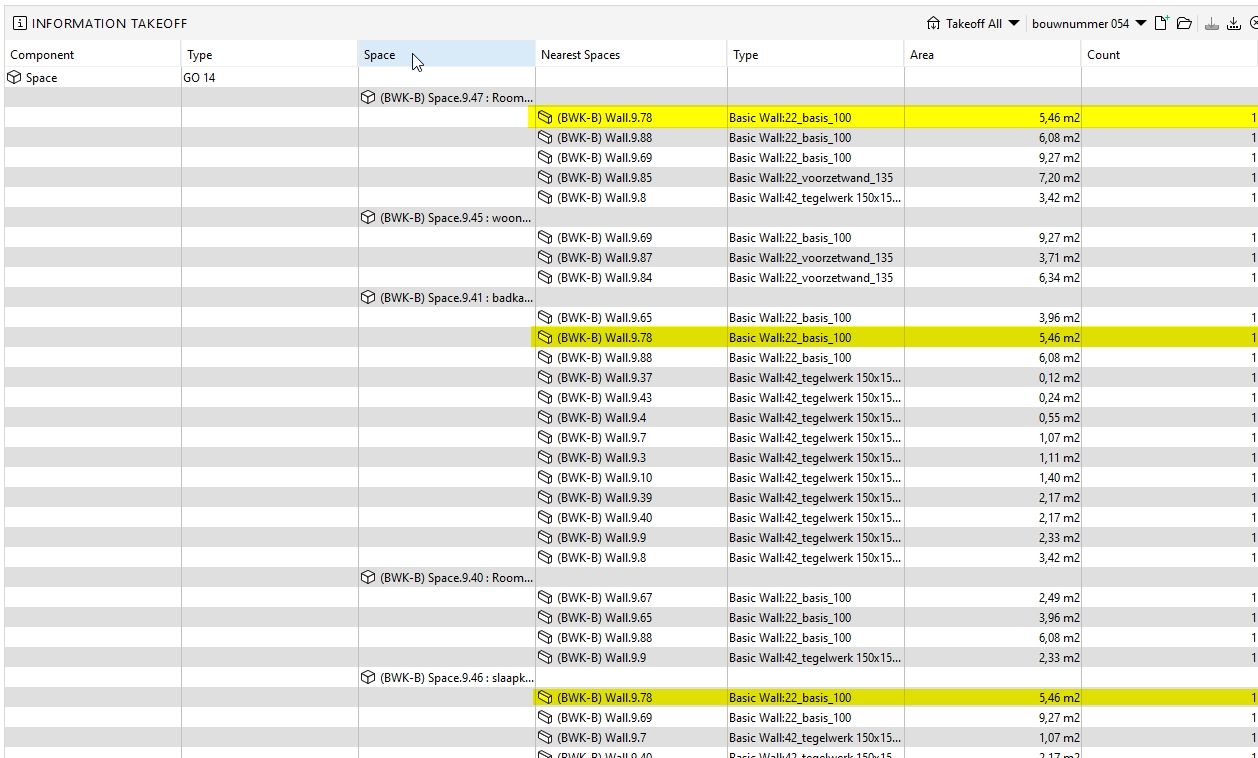Select the (BWK-B) Wall.9.10 entry
This screenshot has height=758, width=1258.
click(x=604, y=477)
